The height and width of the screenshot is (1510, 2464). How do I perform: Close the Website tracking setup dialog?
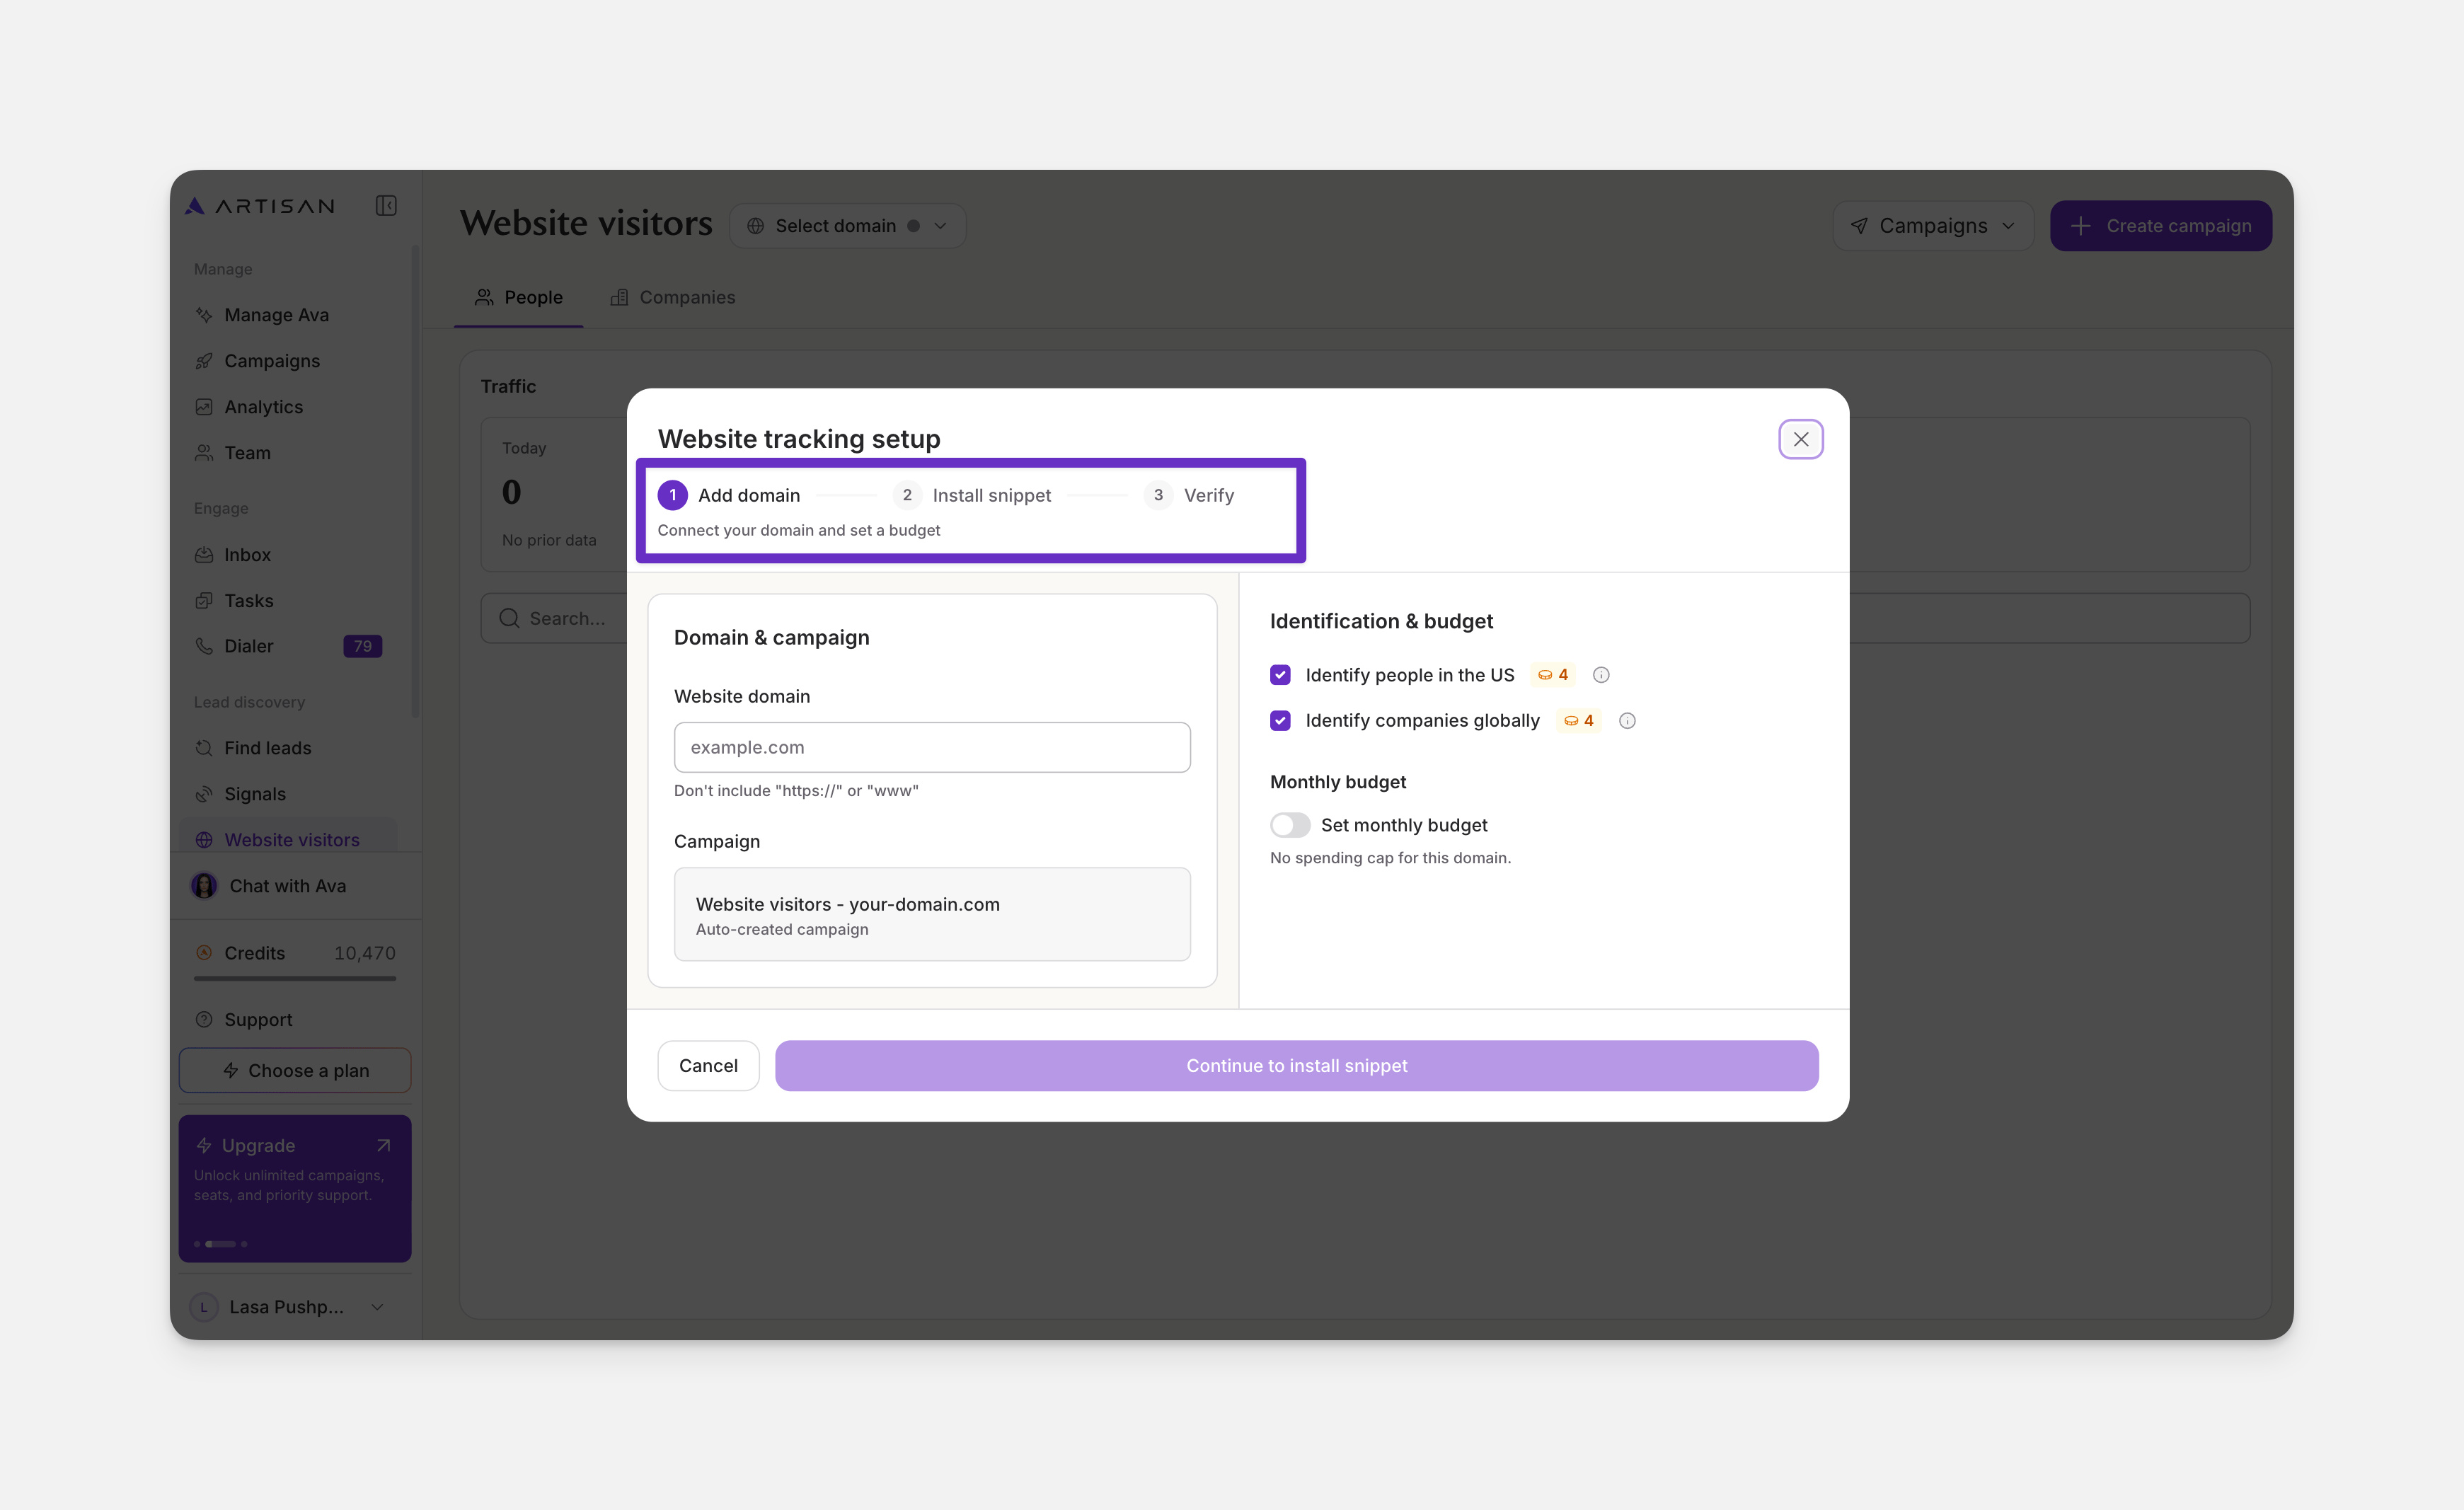tap(1800, 439)
